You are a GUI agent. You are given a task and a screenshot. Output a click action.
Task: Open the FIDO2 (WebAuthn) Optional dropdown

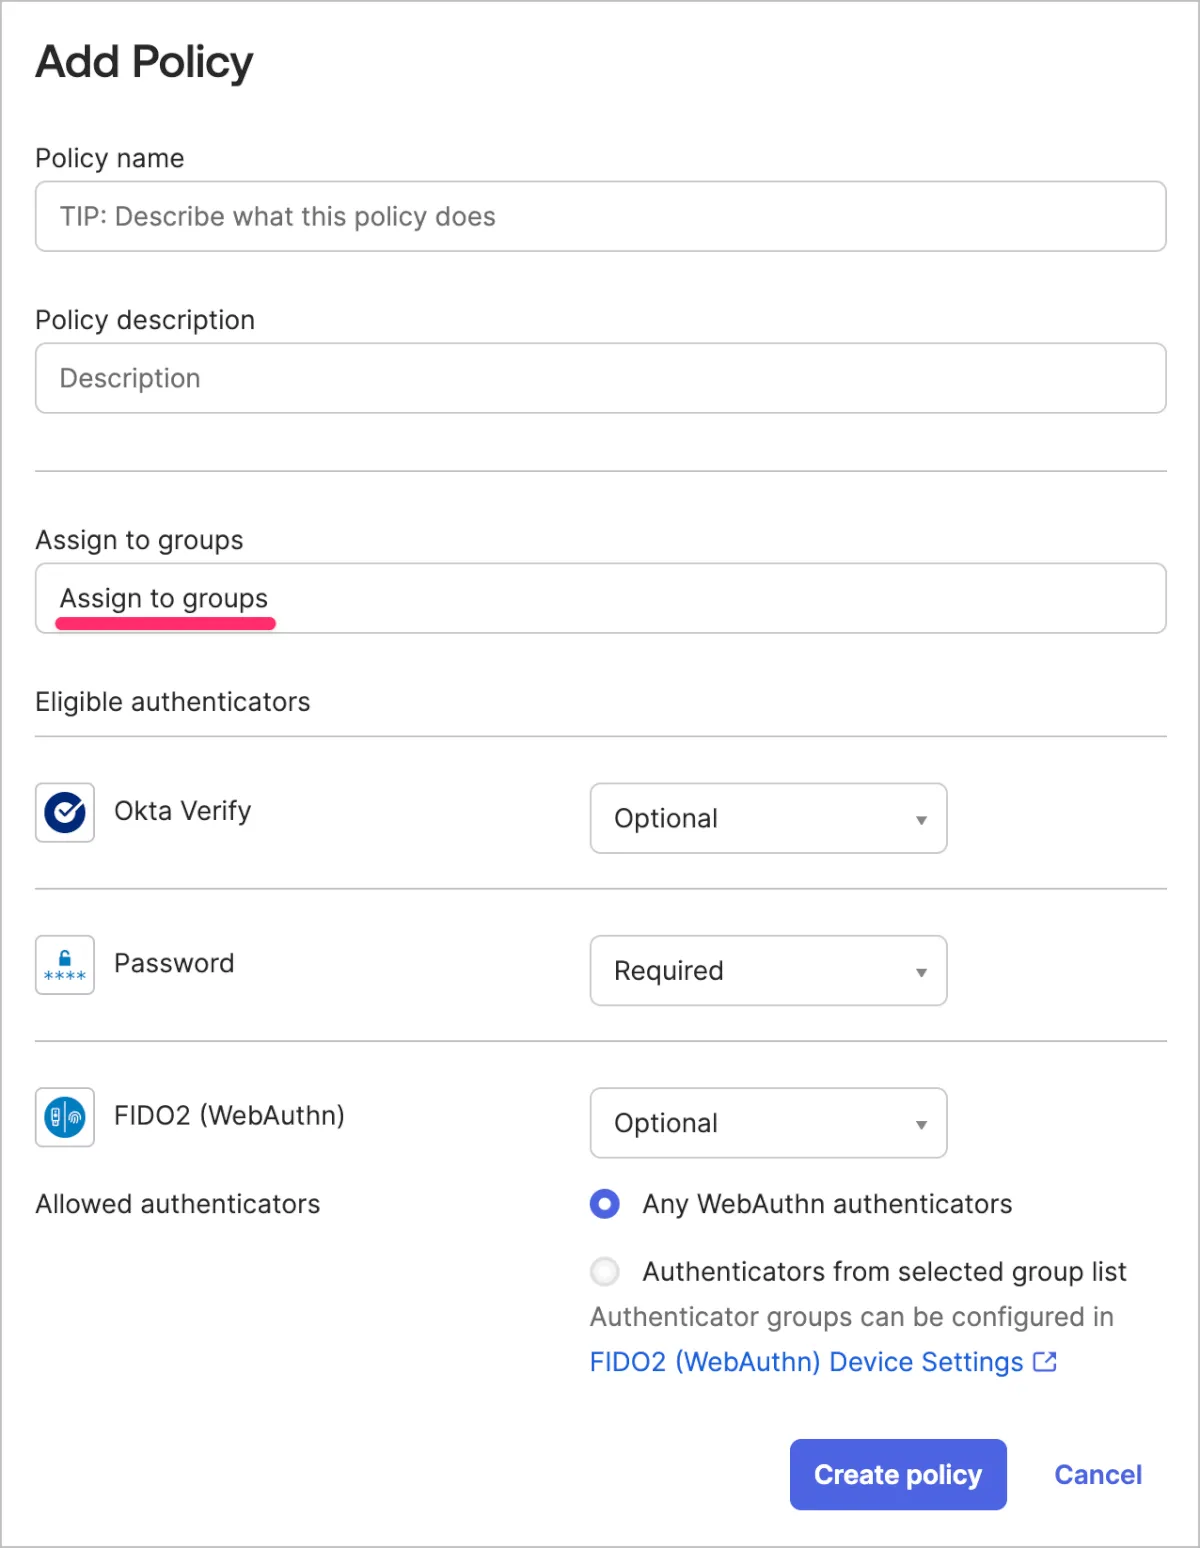(768, 1123)
